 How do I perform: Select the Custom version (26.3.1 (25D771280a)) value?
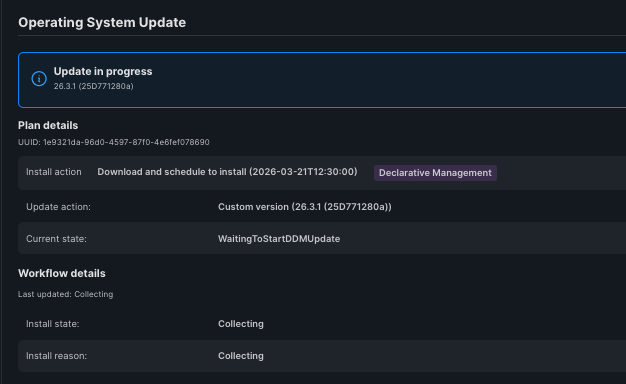point(305,207)
